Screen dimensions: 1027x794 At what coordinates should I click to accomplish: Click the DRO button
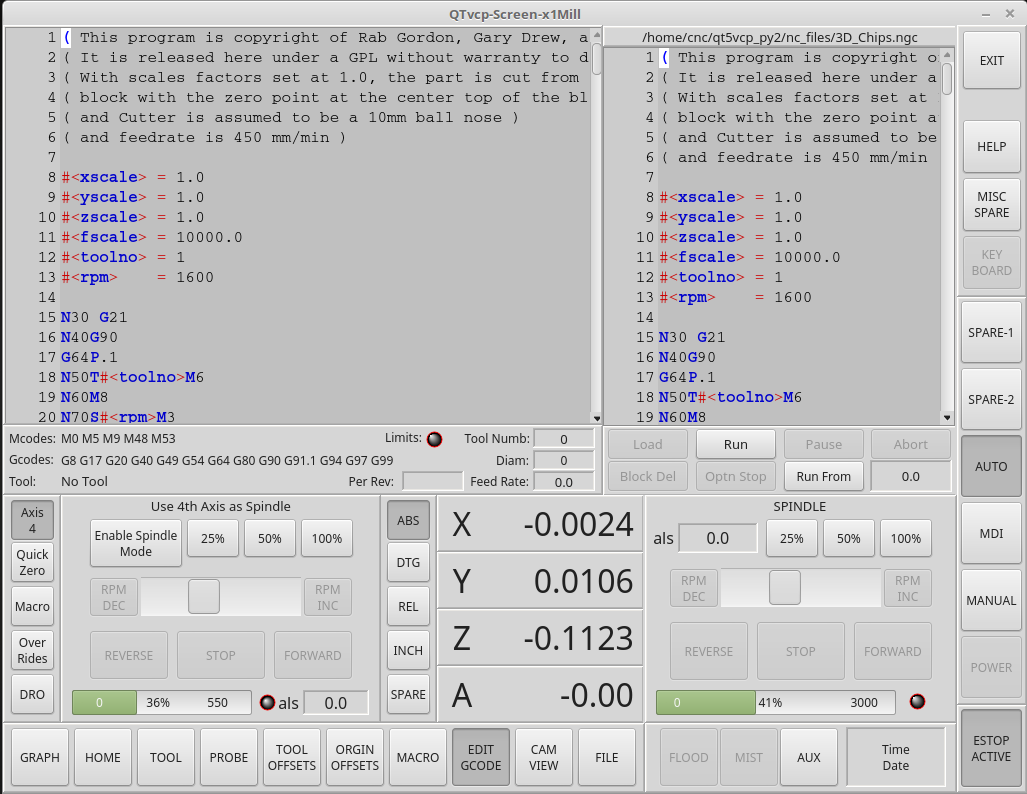pyautogui.click(x=32, y=694)
